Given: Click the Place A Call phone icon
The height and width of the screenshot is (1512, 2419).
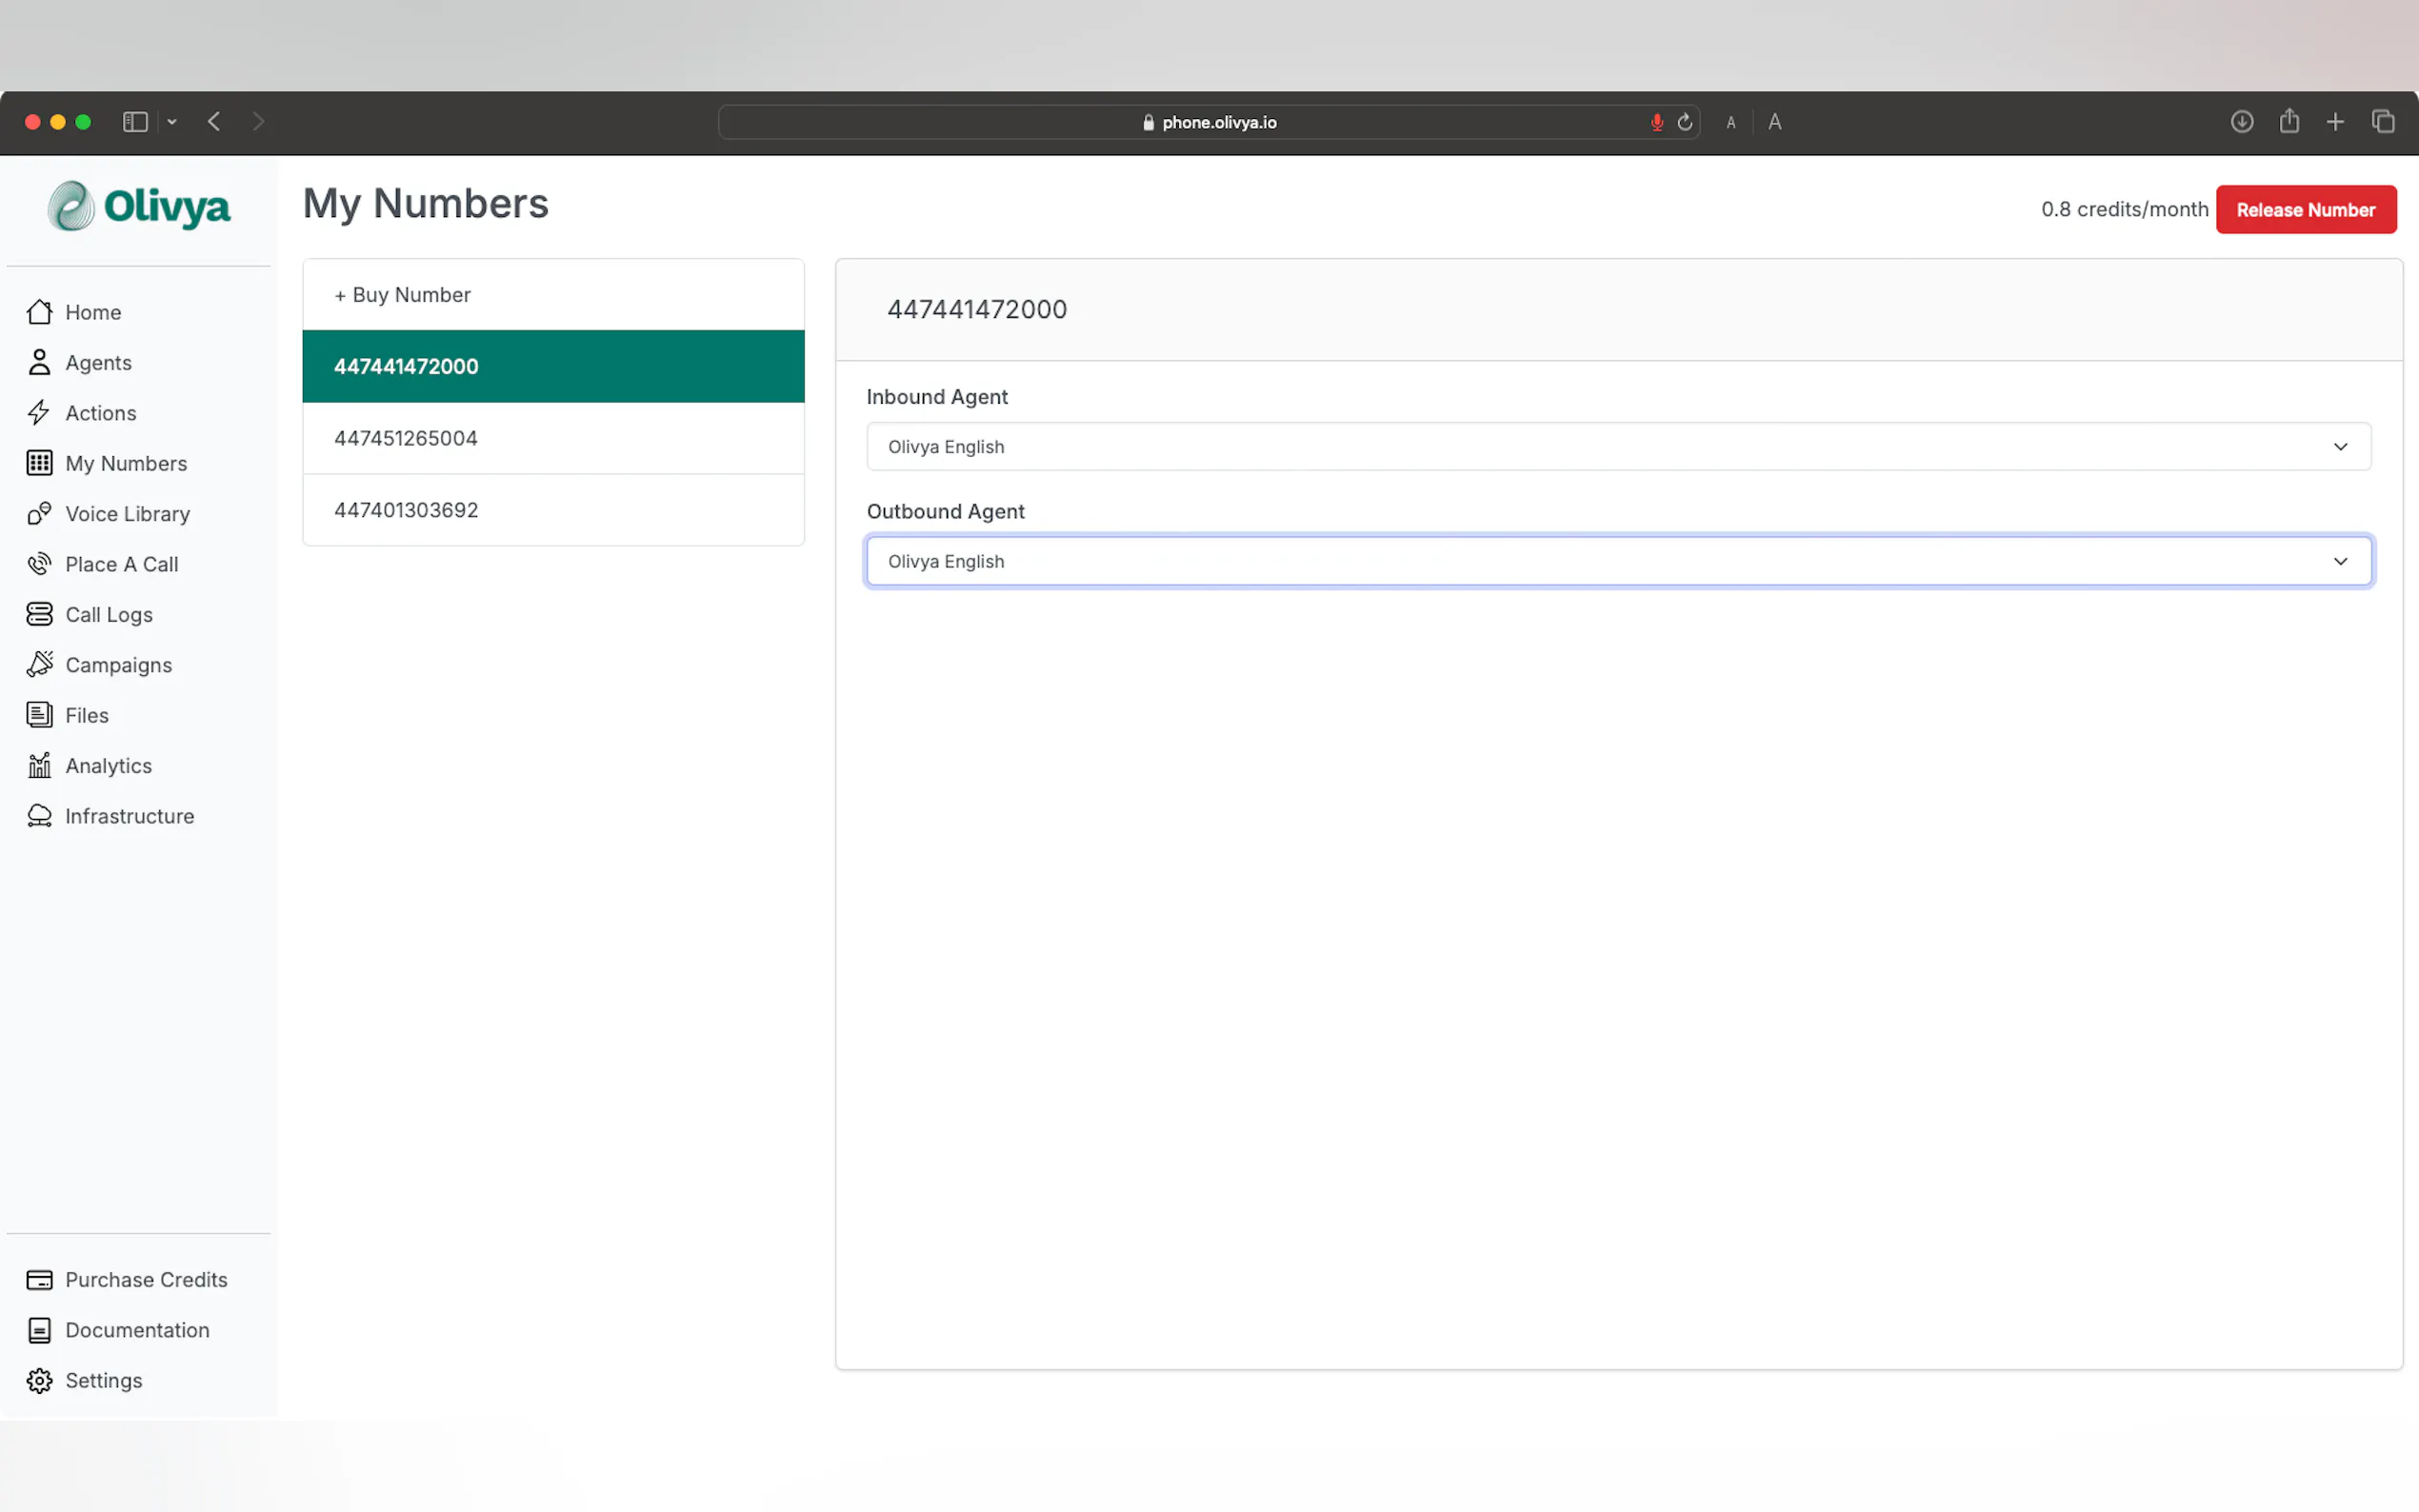Looking at the screenshot, I should point(39,564).
